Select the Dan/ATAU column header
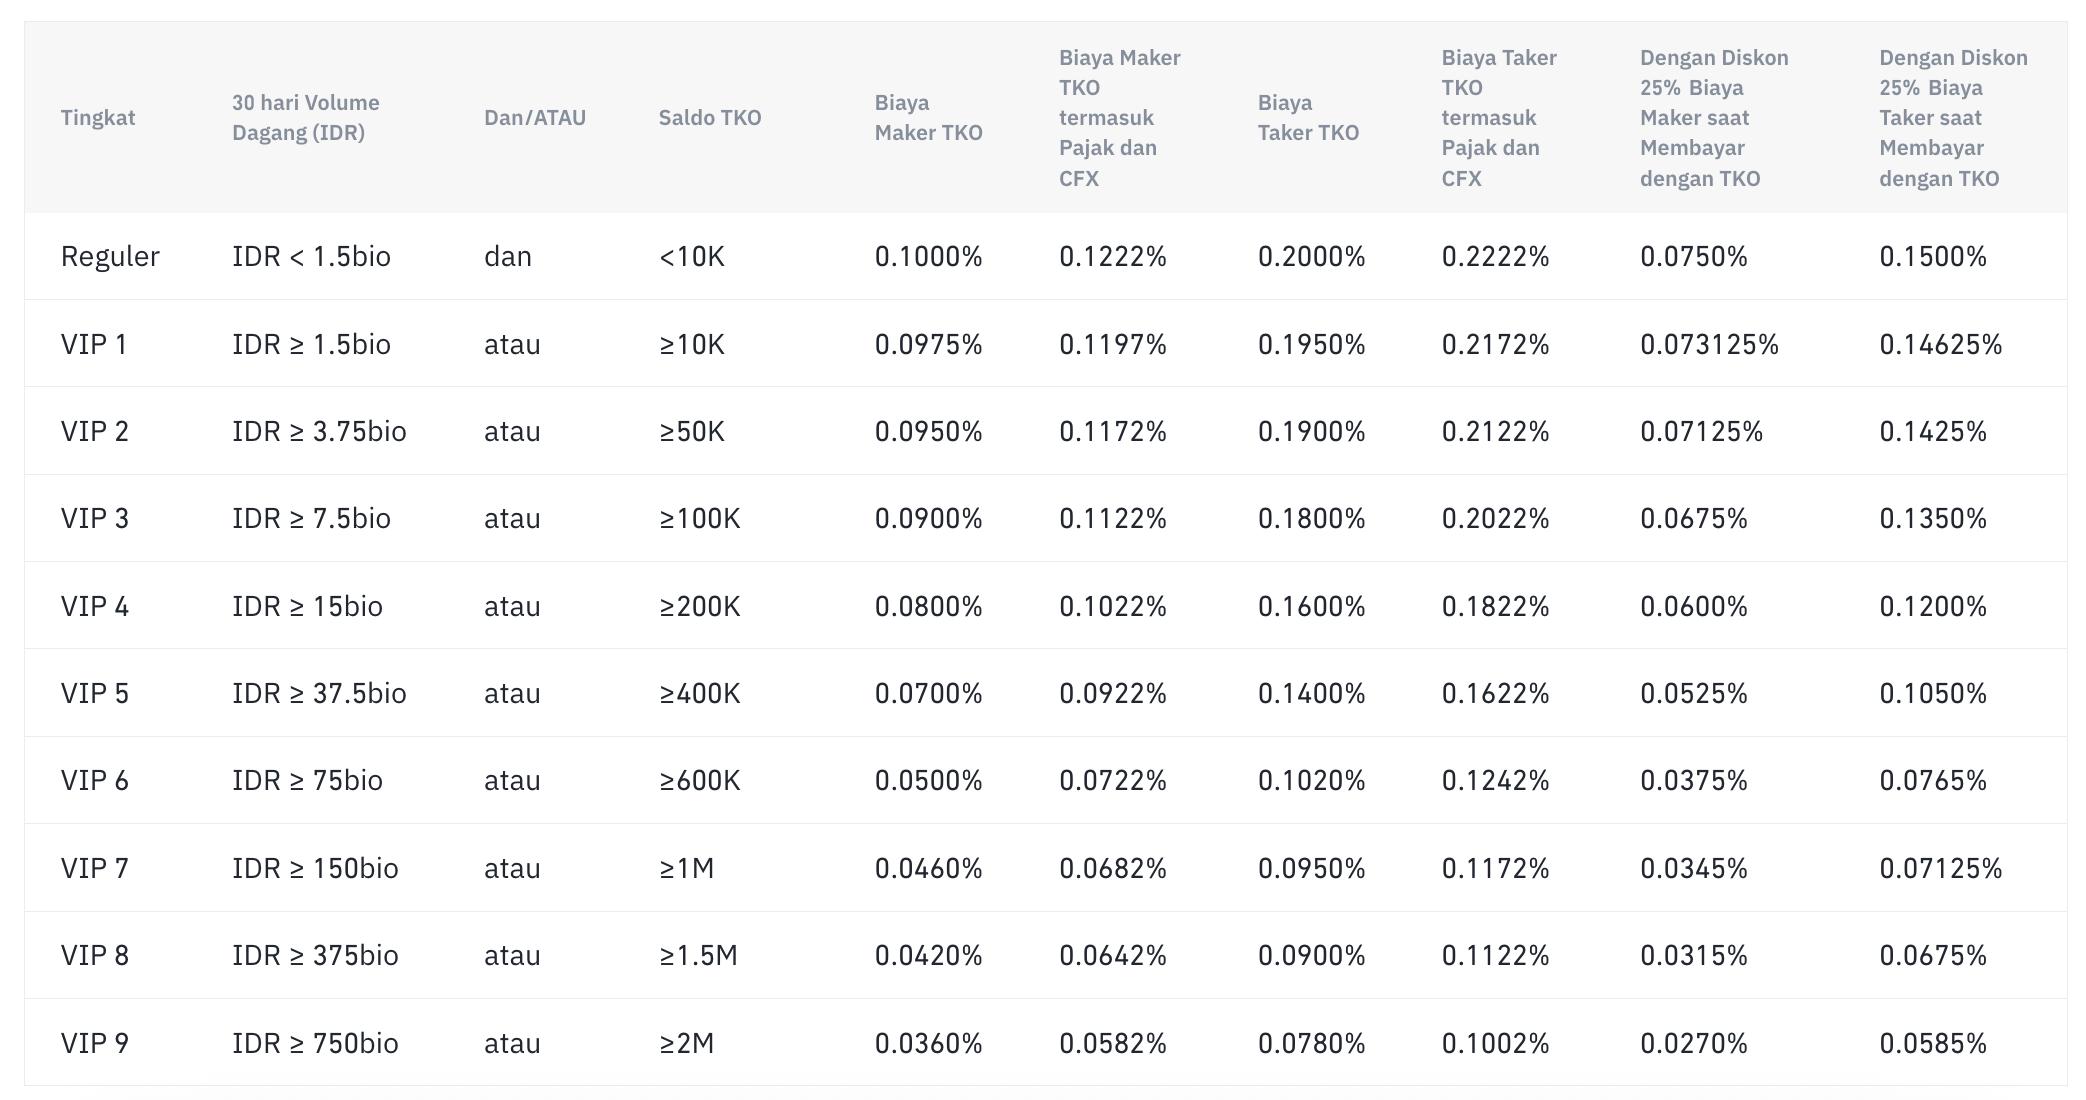Screen dimensions: 2086x1100 (535, 117)
